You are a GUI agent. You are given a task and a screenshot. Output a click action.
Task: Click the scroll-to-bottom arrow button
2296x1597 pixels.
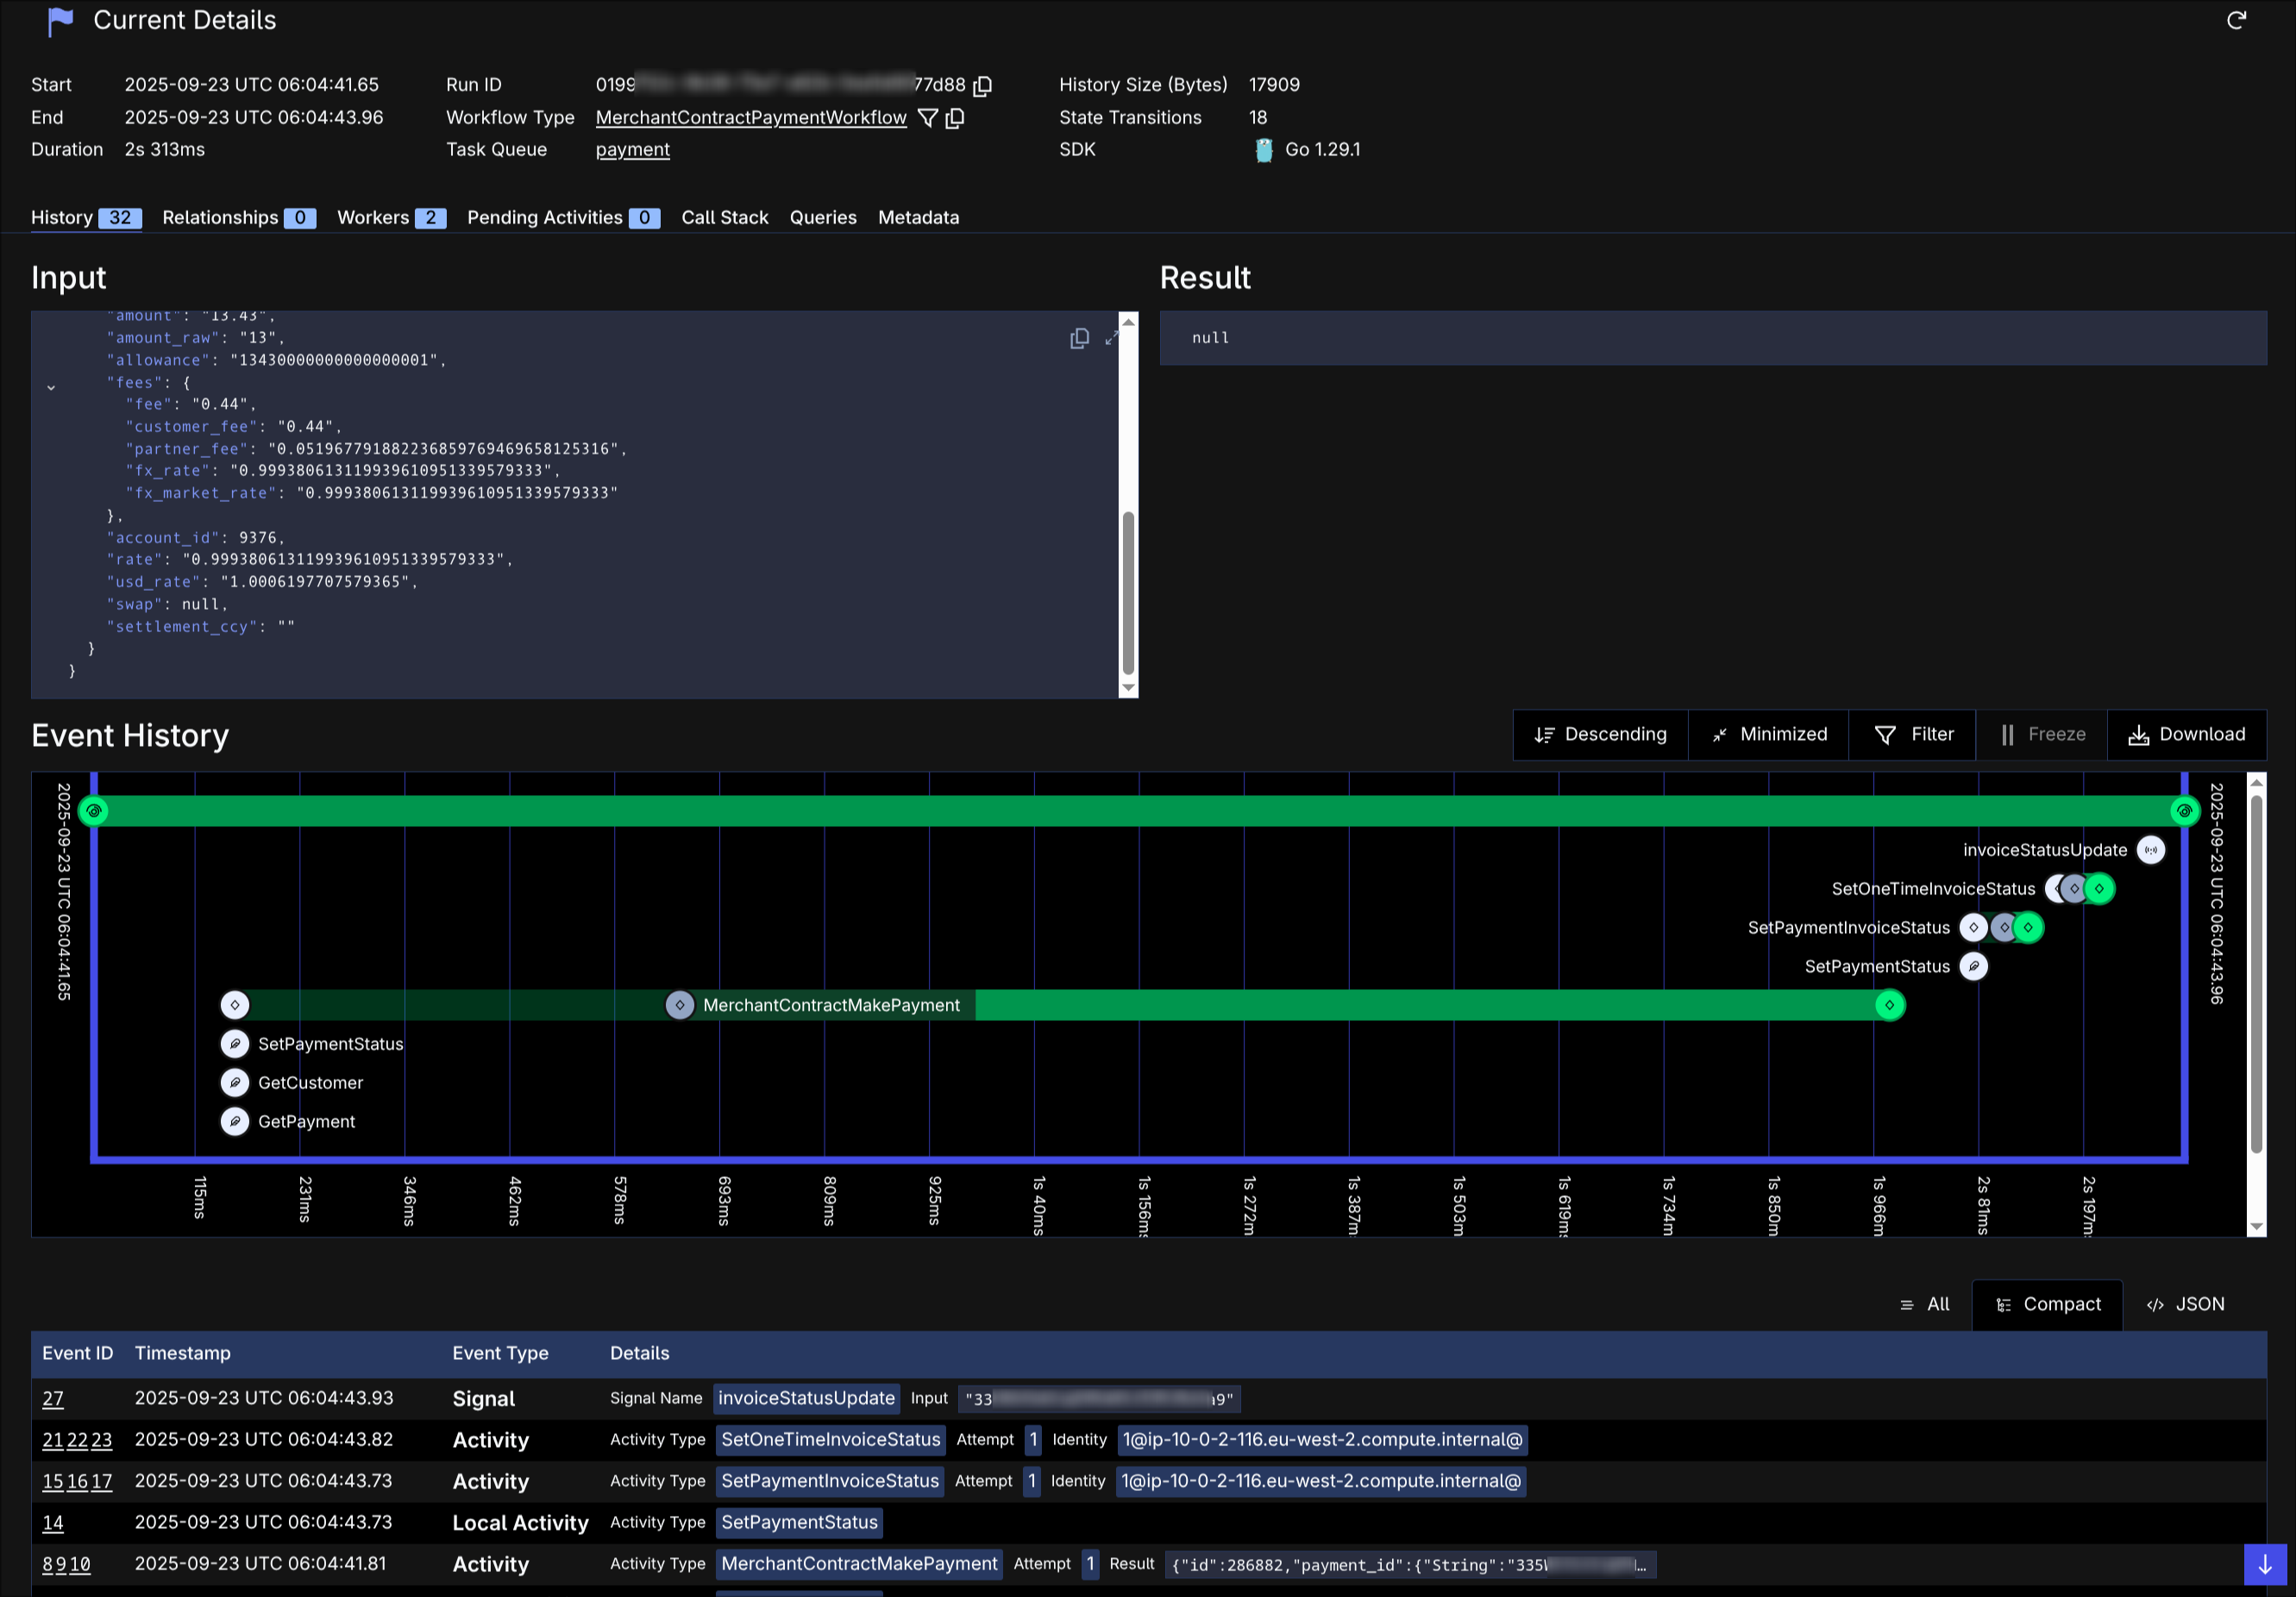point(2264,1565)
